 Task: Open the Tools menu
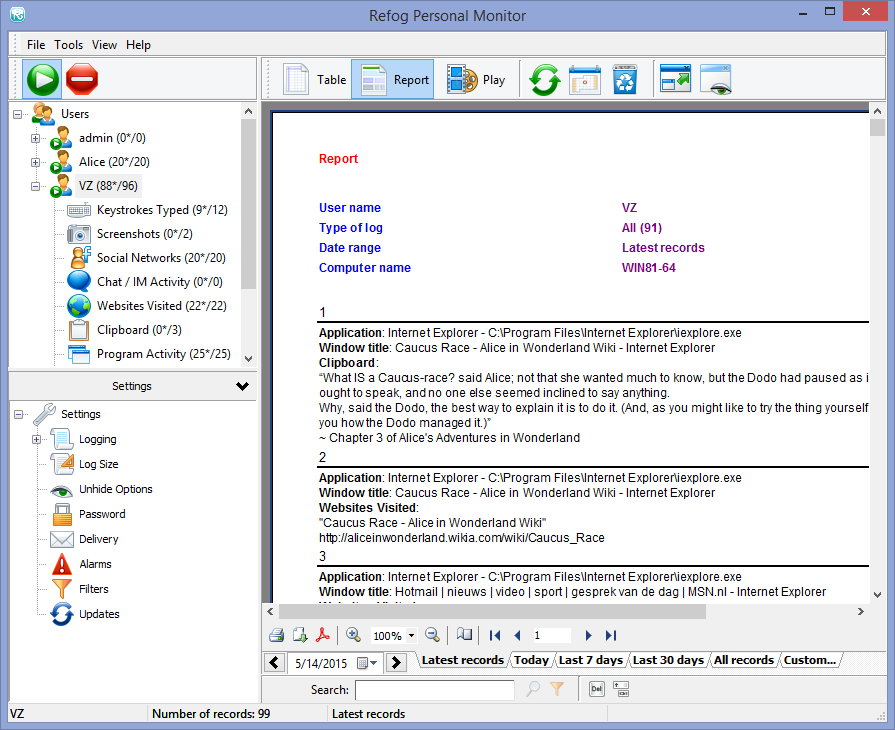click(68, 45)
